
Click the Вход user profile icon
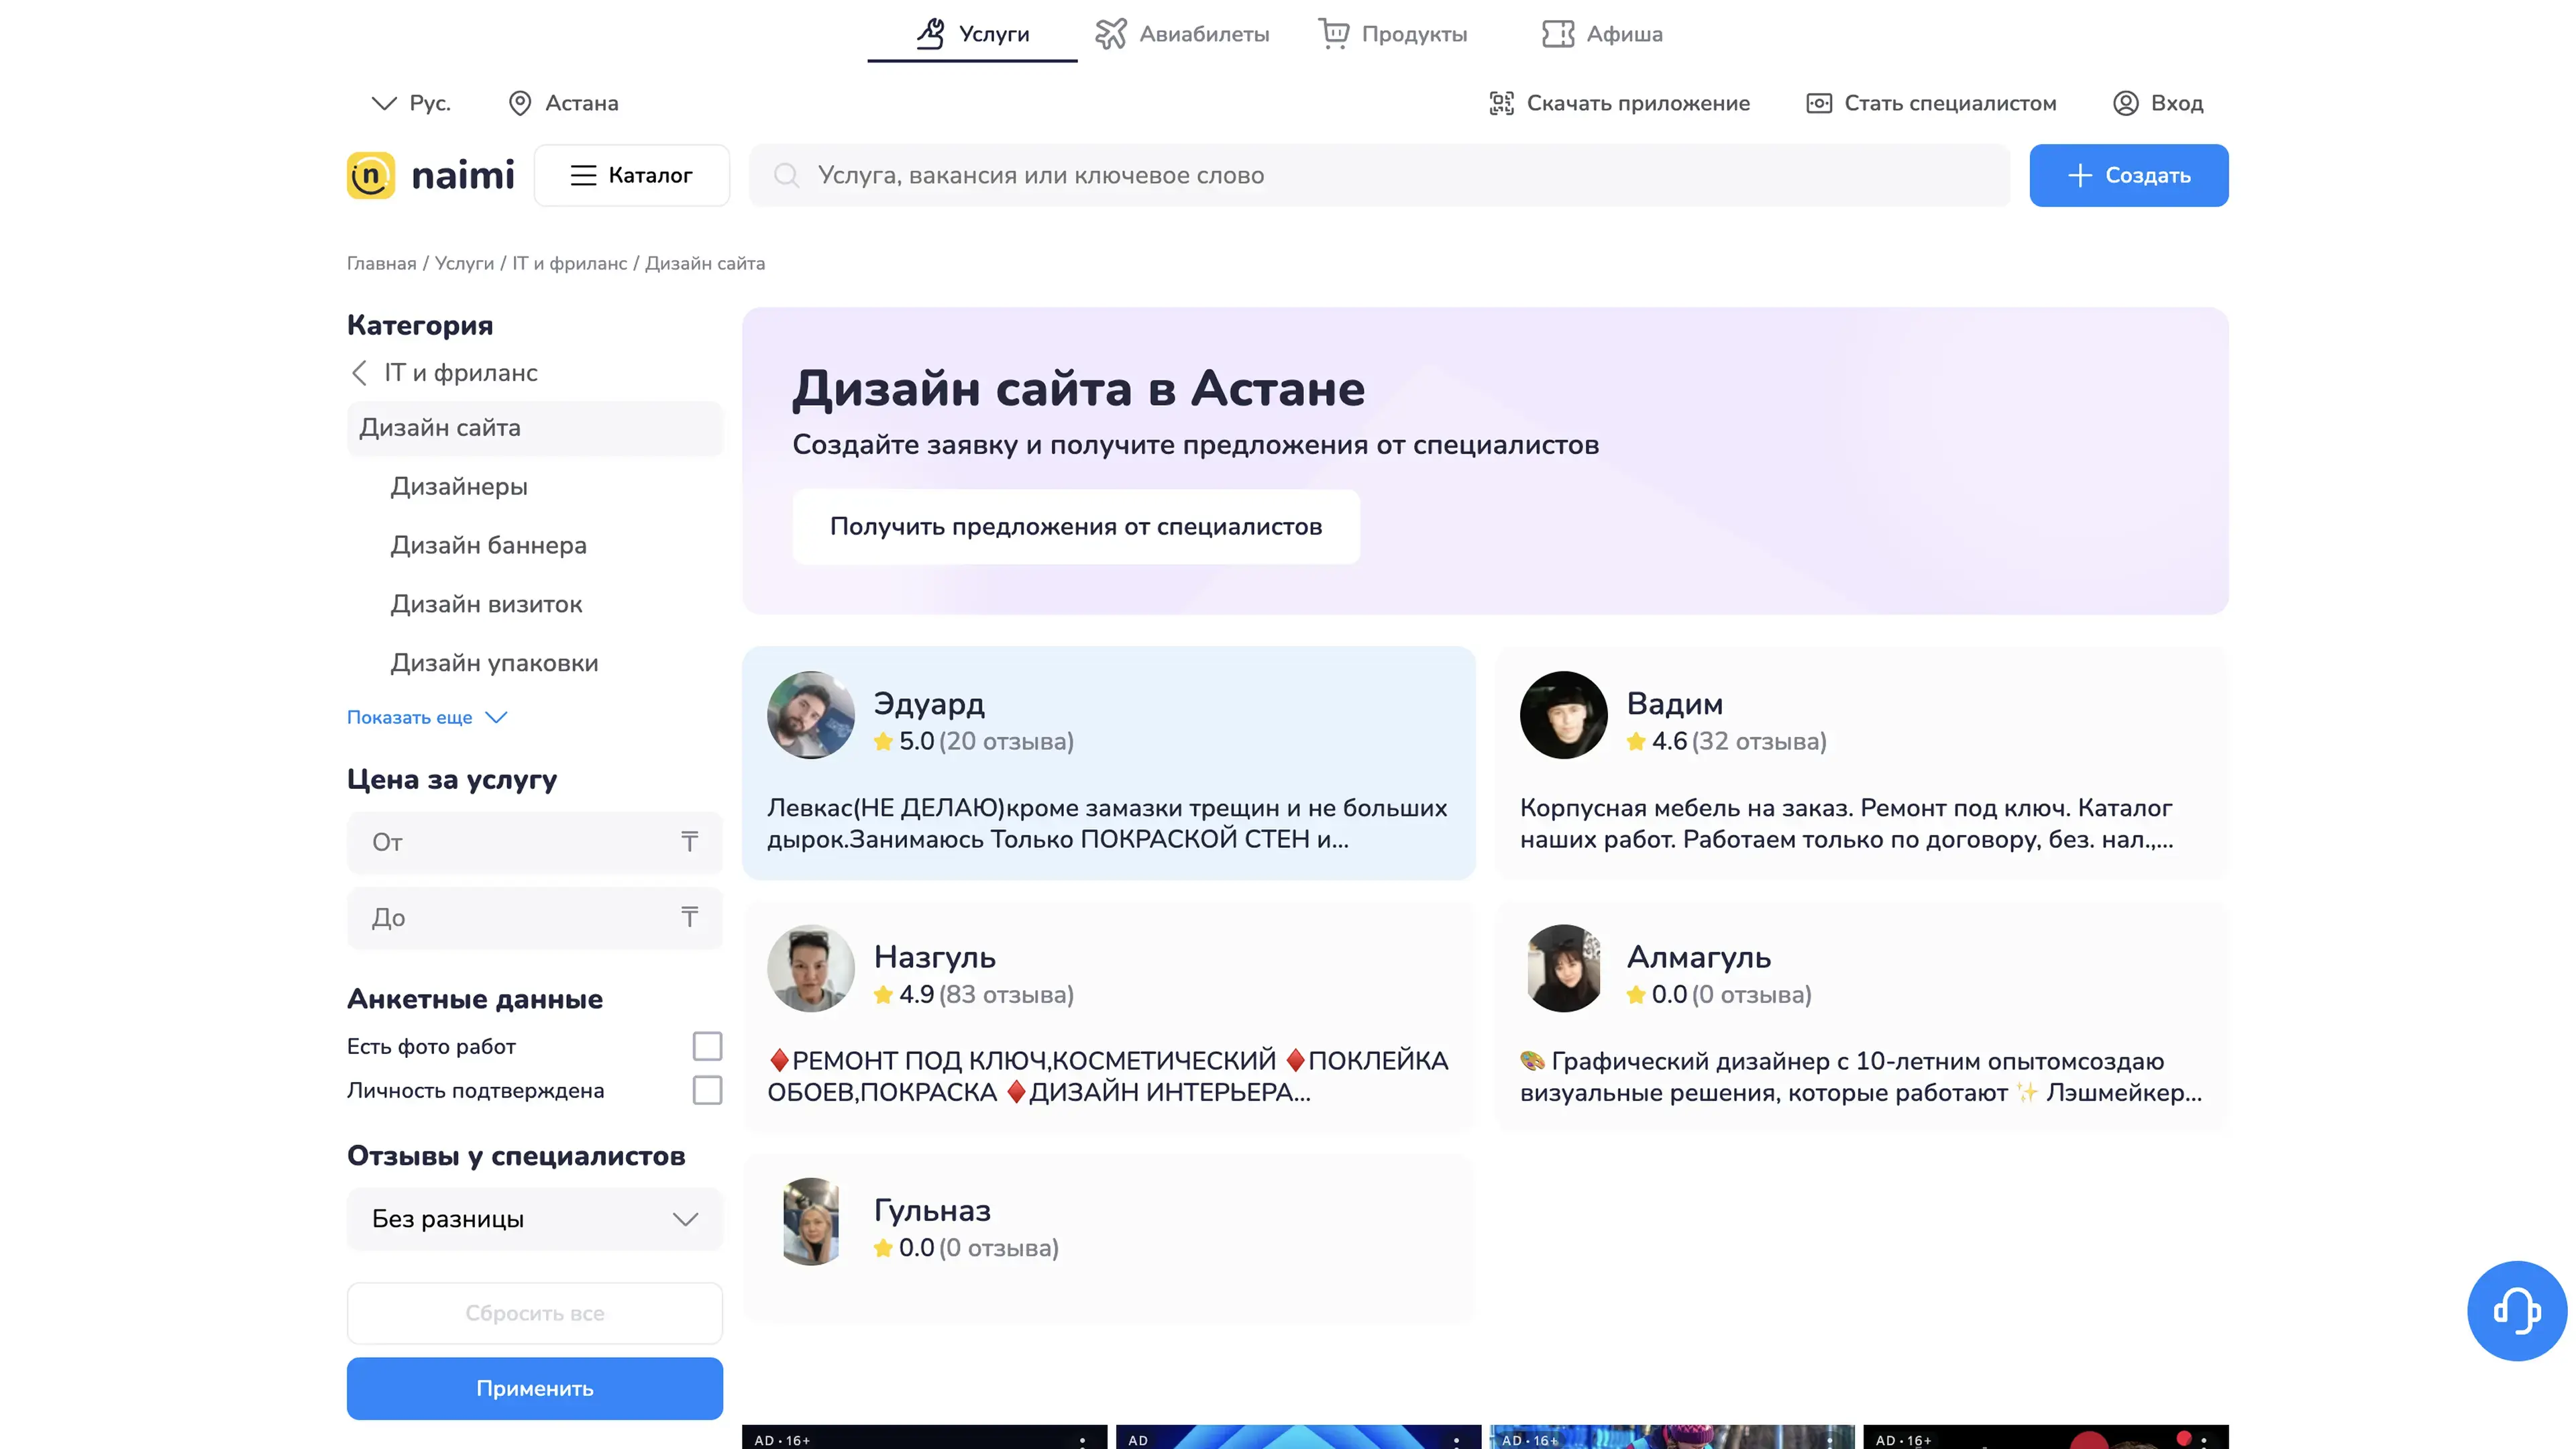pyautogui.click(x=2125, y=103)
